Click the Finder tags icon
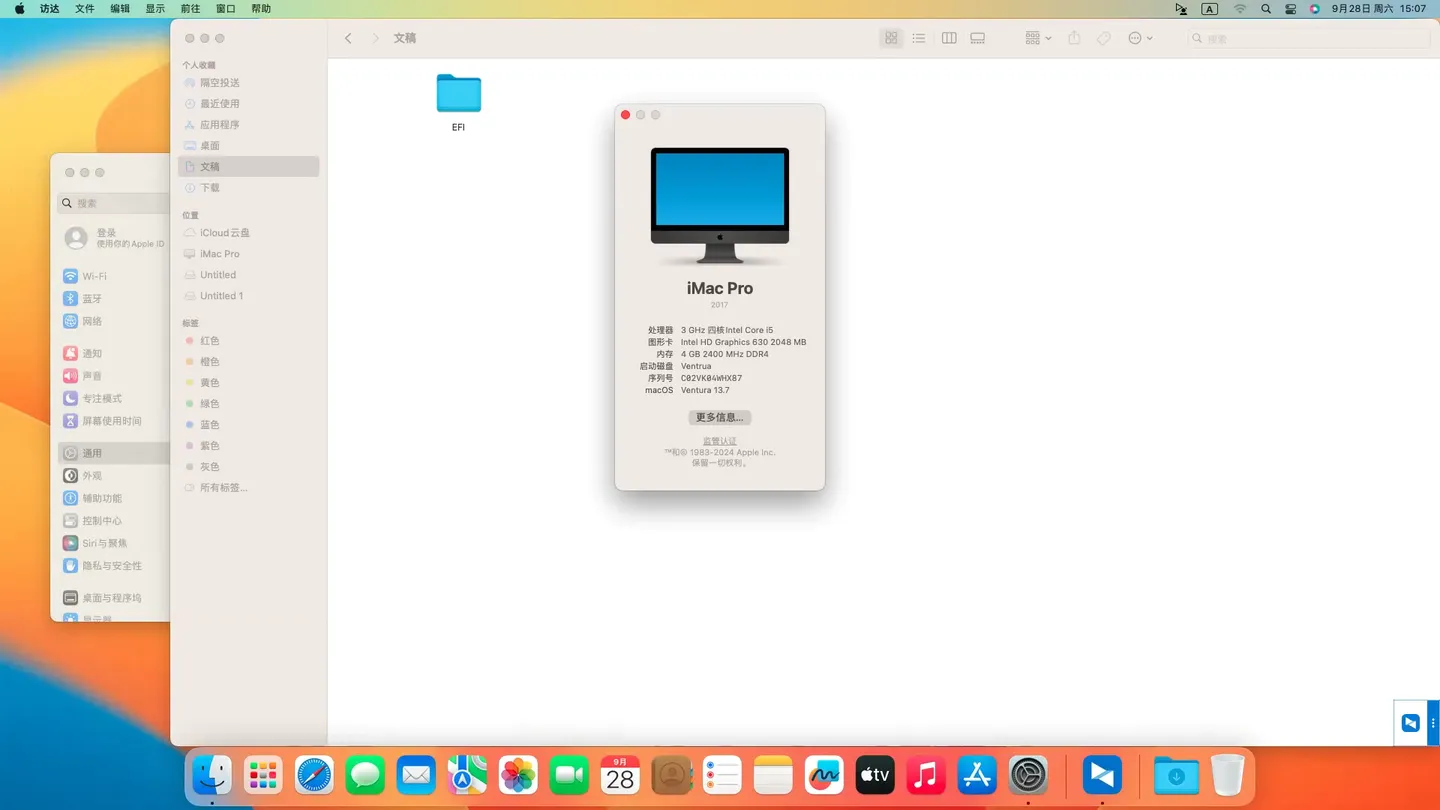 [x=1104, y=38]
